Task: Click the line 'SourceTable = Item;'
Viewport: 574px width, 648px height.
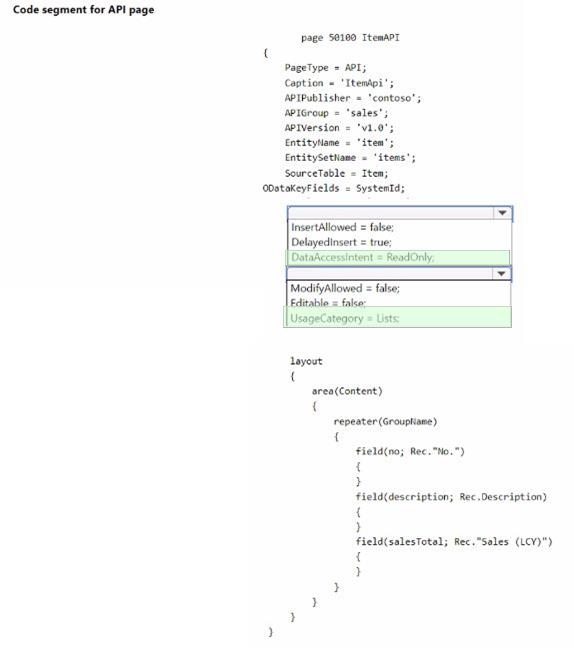Action: (336, 173)
